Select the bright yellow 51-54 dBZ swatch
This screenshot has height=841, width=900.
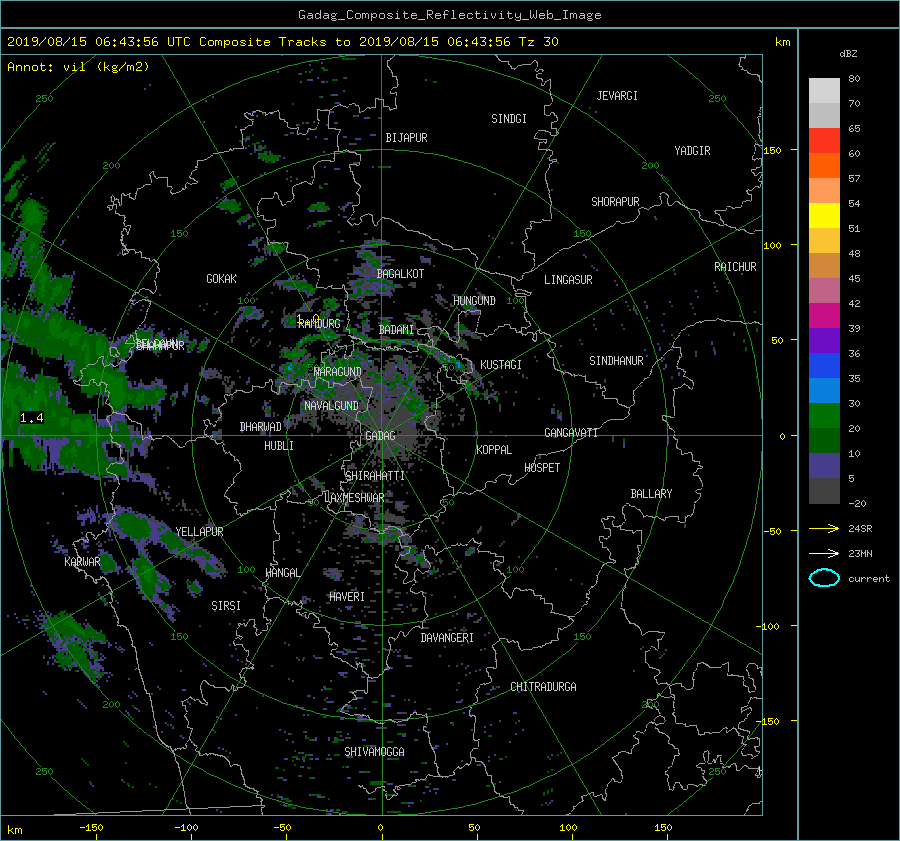pyautogui.click(x=824, y=216)
